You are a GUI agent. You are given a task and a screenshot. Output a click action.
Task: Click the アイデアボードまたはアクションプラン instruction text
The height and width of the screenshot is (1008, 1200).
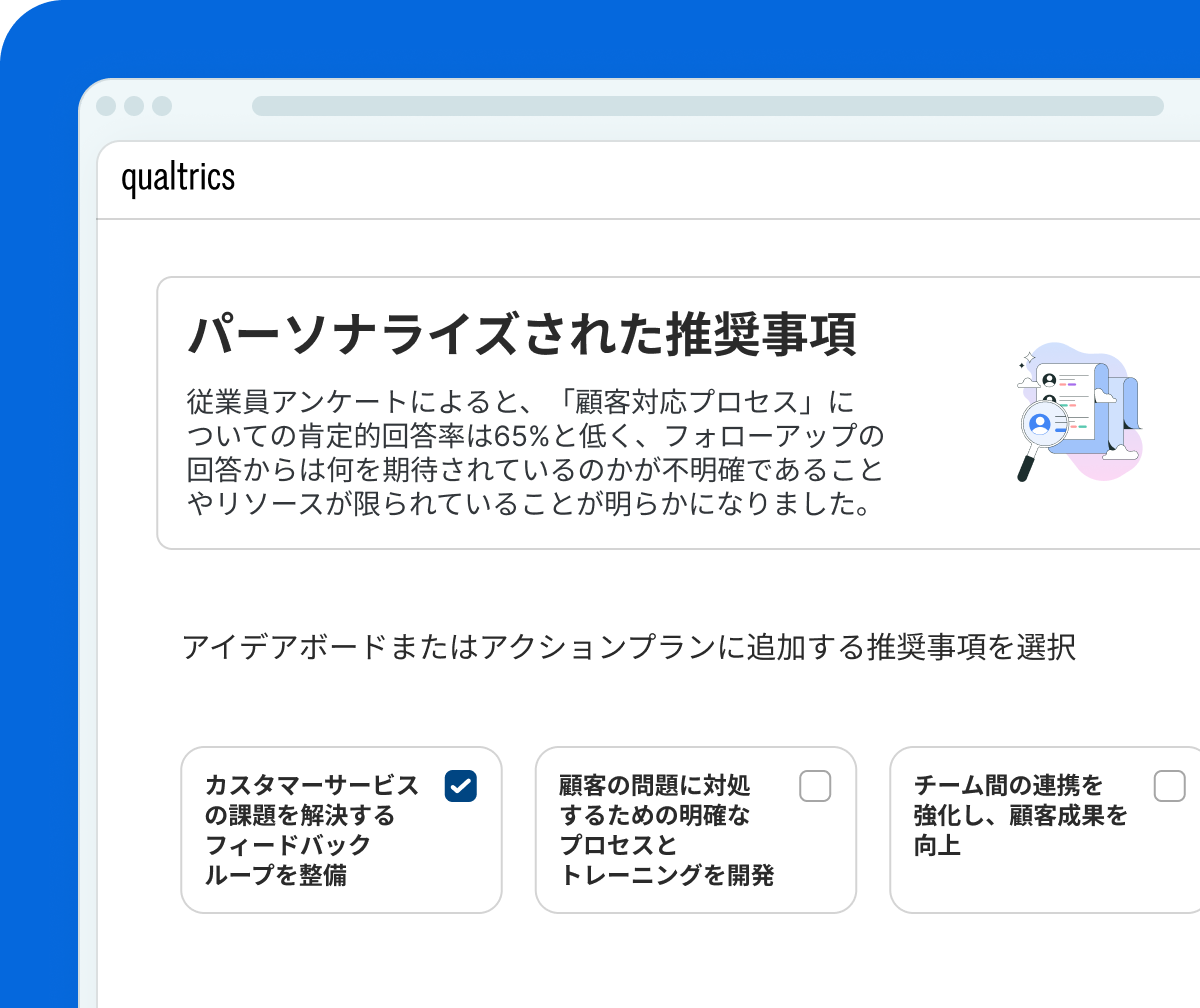click(630, 647)
